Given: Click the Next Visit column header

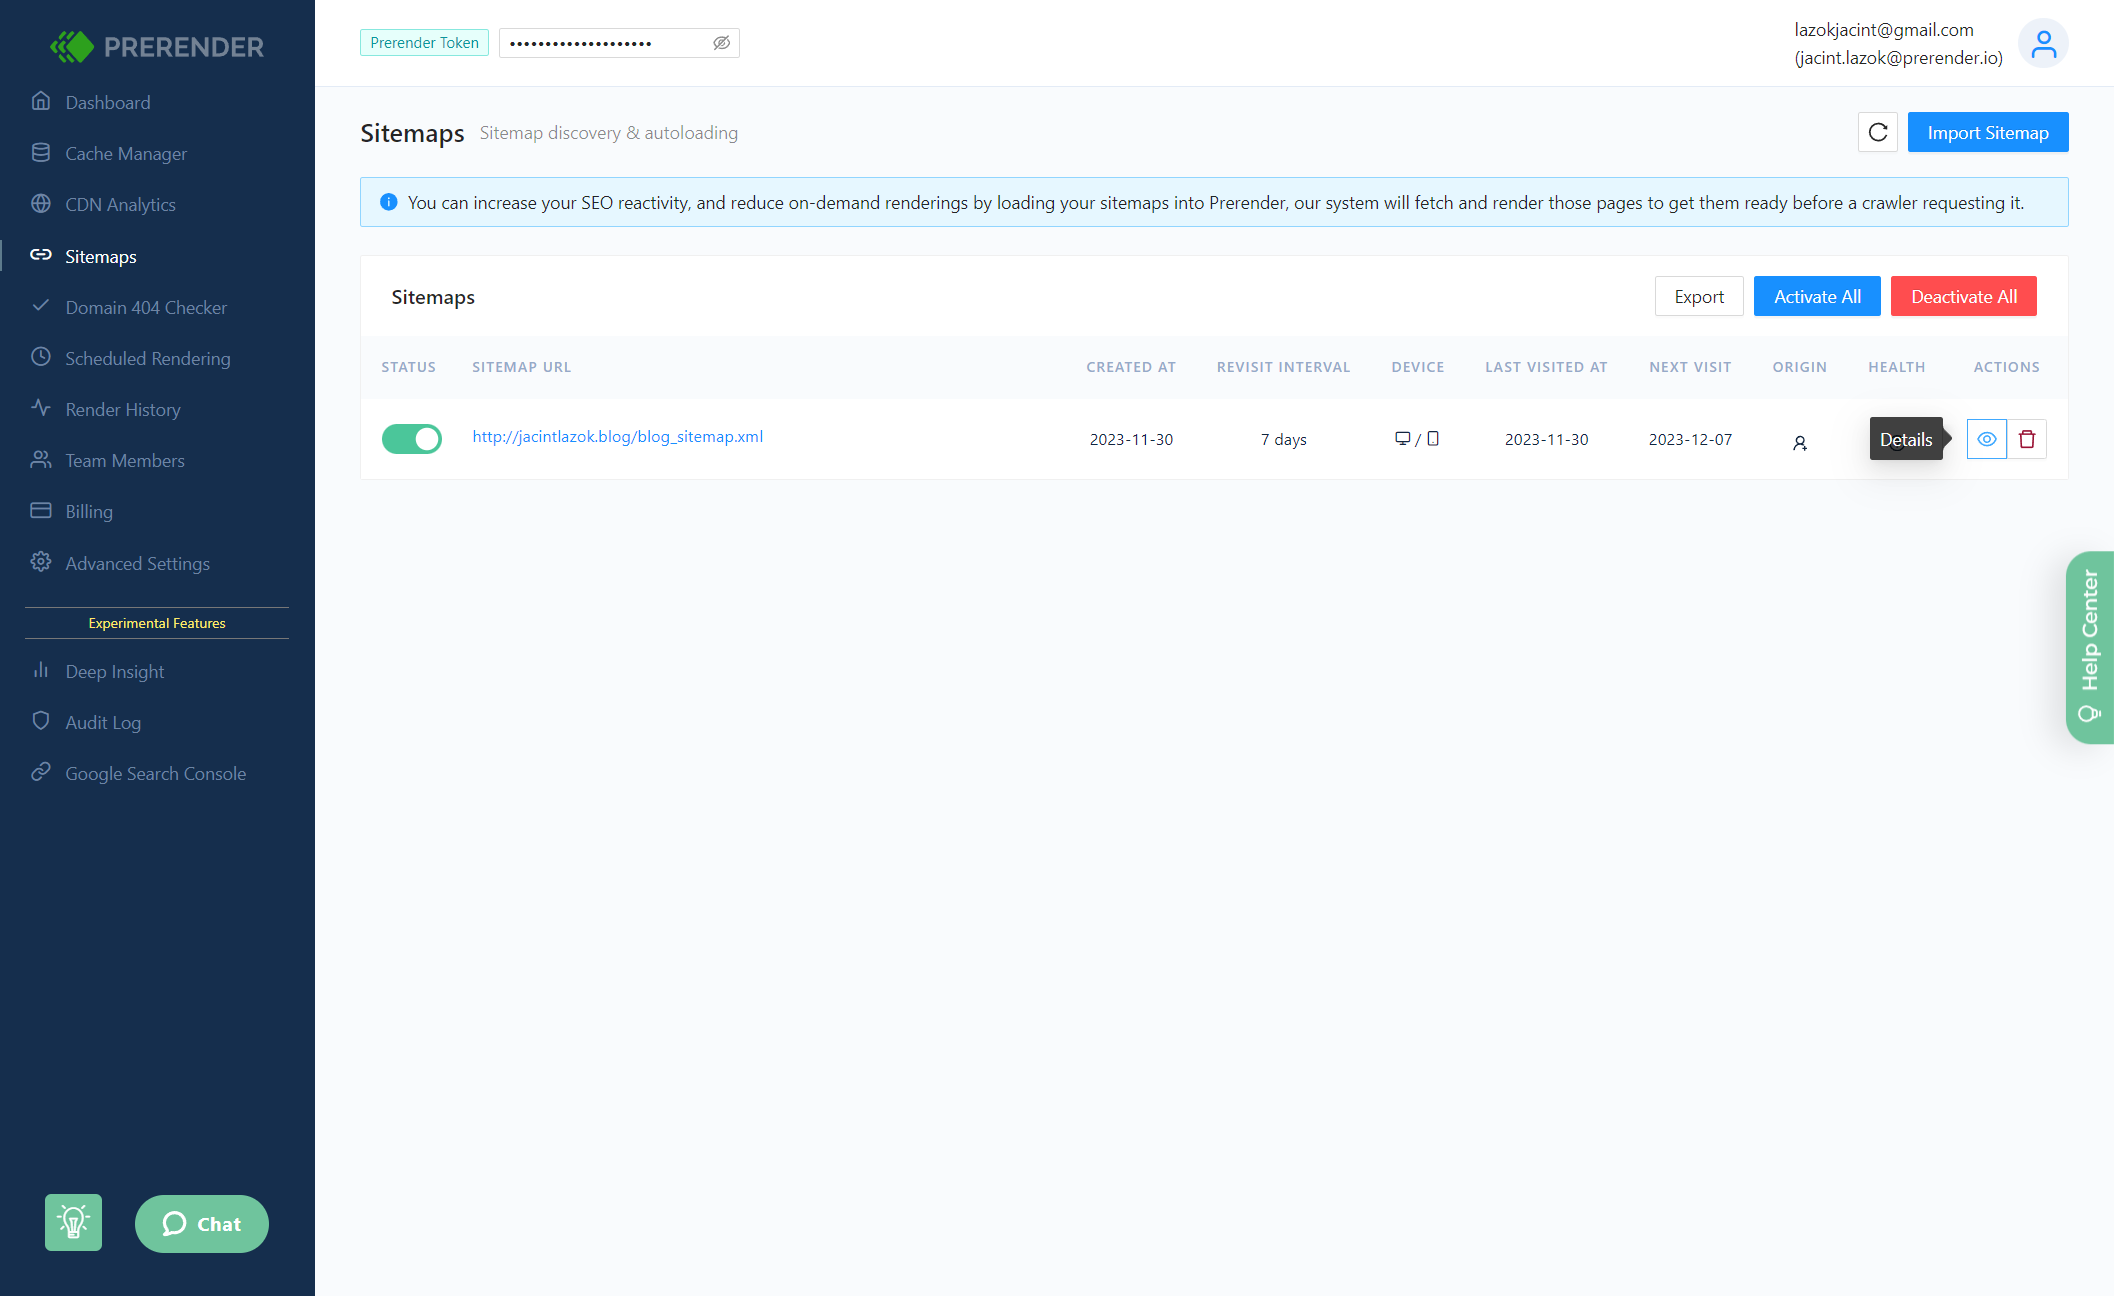Looking at the screenshot, I should pos(1690,367).
